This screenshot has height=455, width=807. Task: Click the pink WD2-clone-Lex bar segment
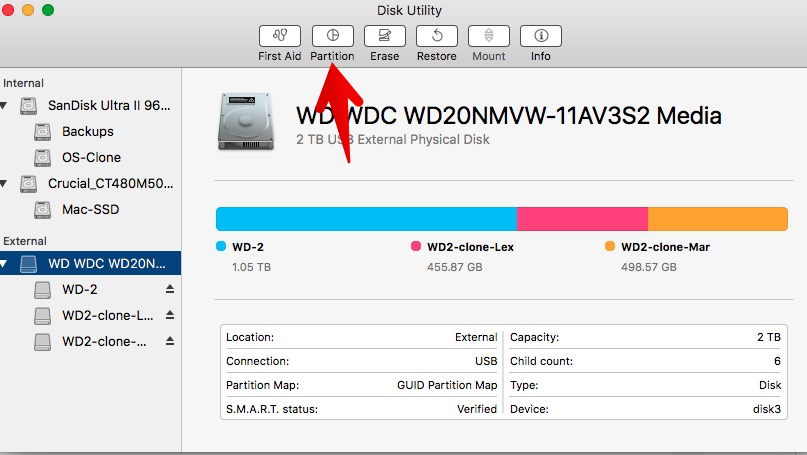tap(582, 219)
